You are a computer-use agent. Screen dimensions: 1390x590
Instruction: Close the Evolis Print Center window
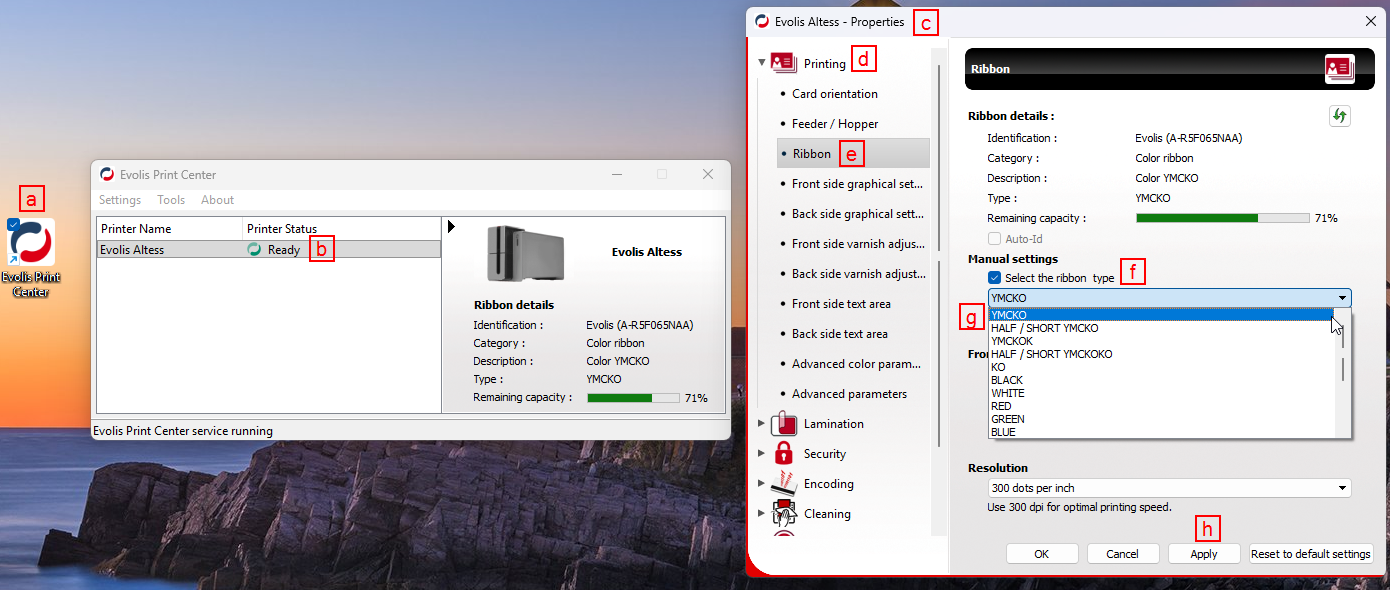(x=708, y=174)
